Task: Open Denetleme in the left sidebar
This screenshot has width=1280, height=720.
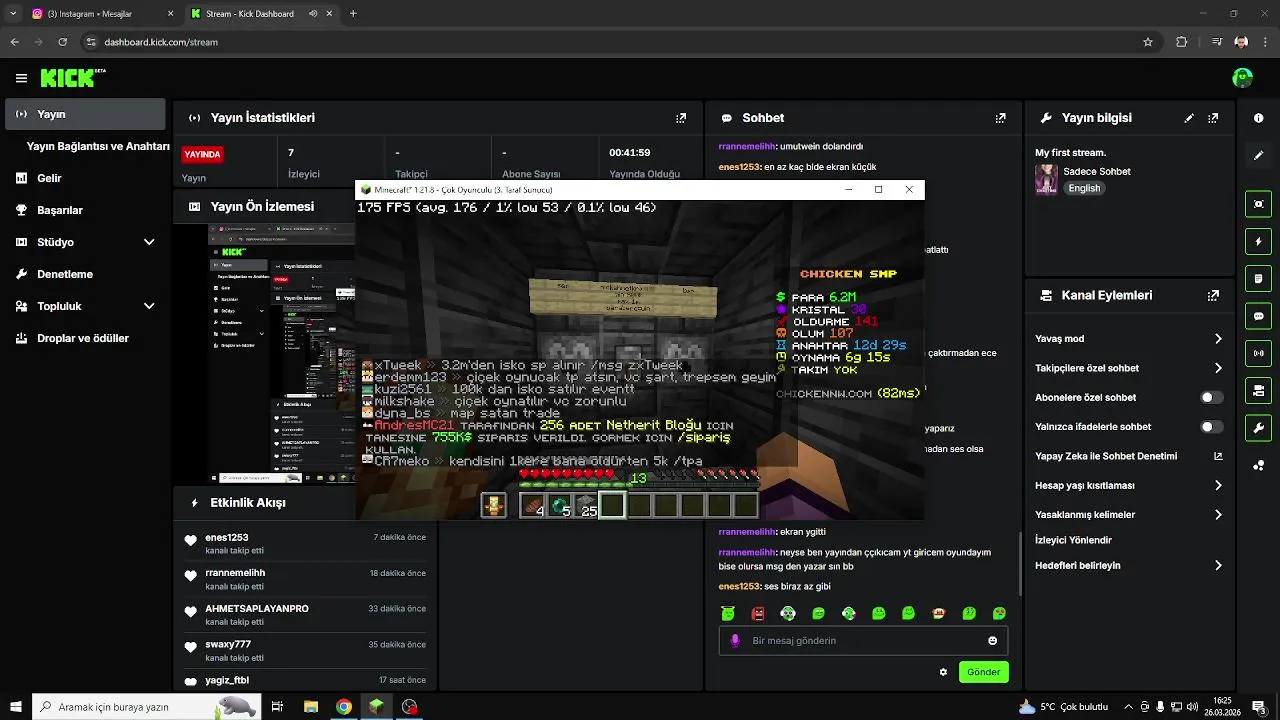Action: point(85,274)
